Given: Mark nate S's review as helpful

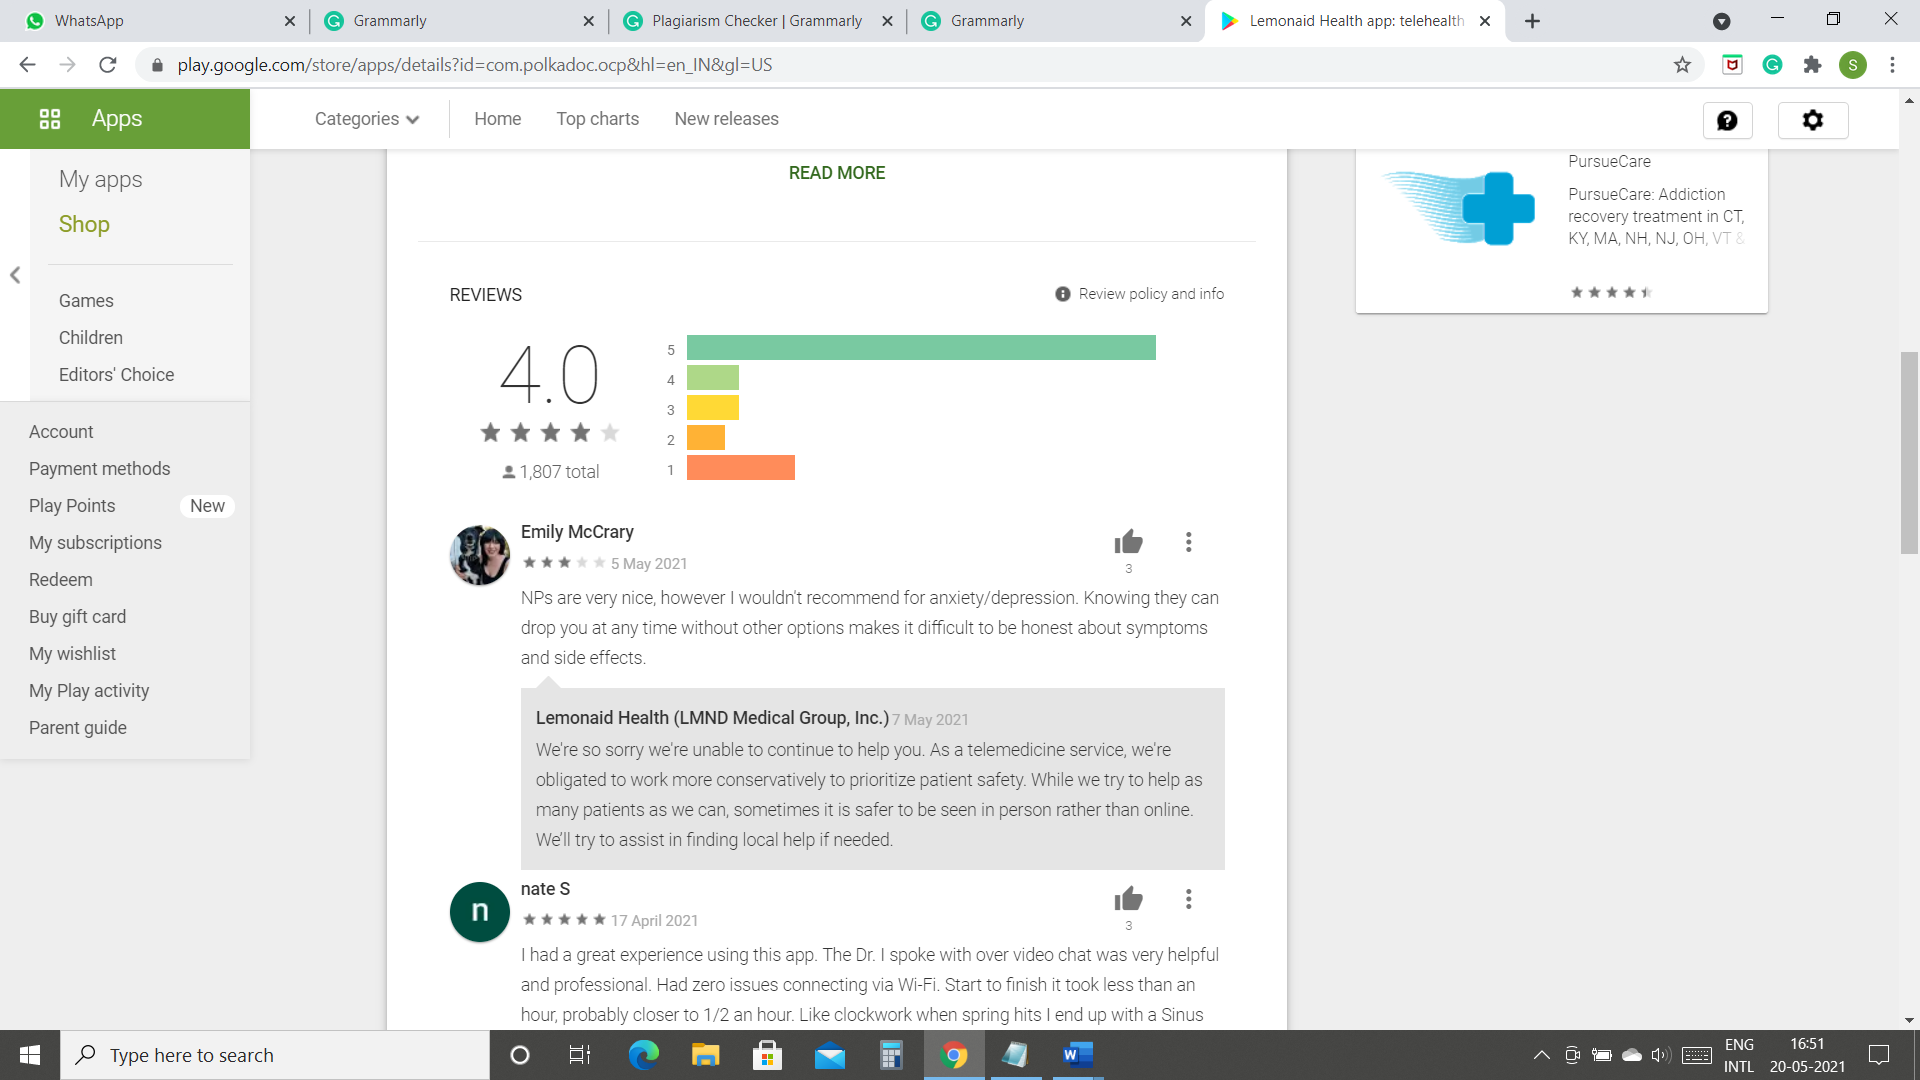Looking at the screenshot, I should [x=1128, y=899].
